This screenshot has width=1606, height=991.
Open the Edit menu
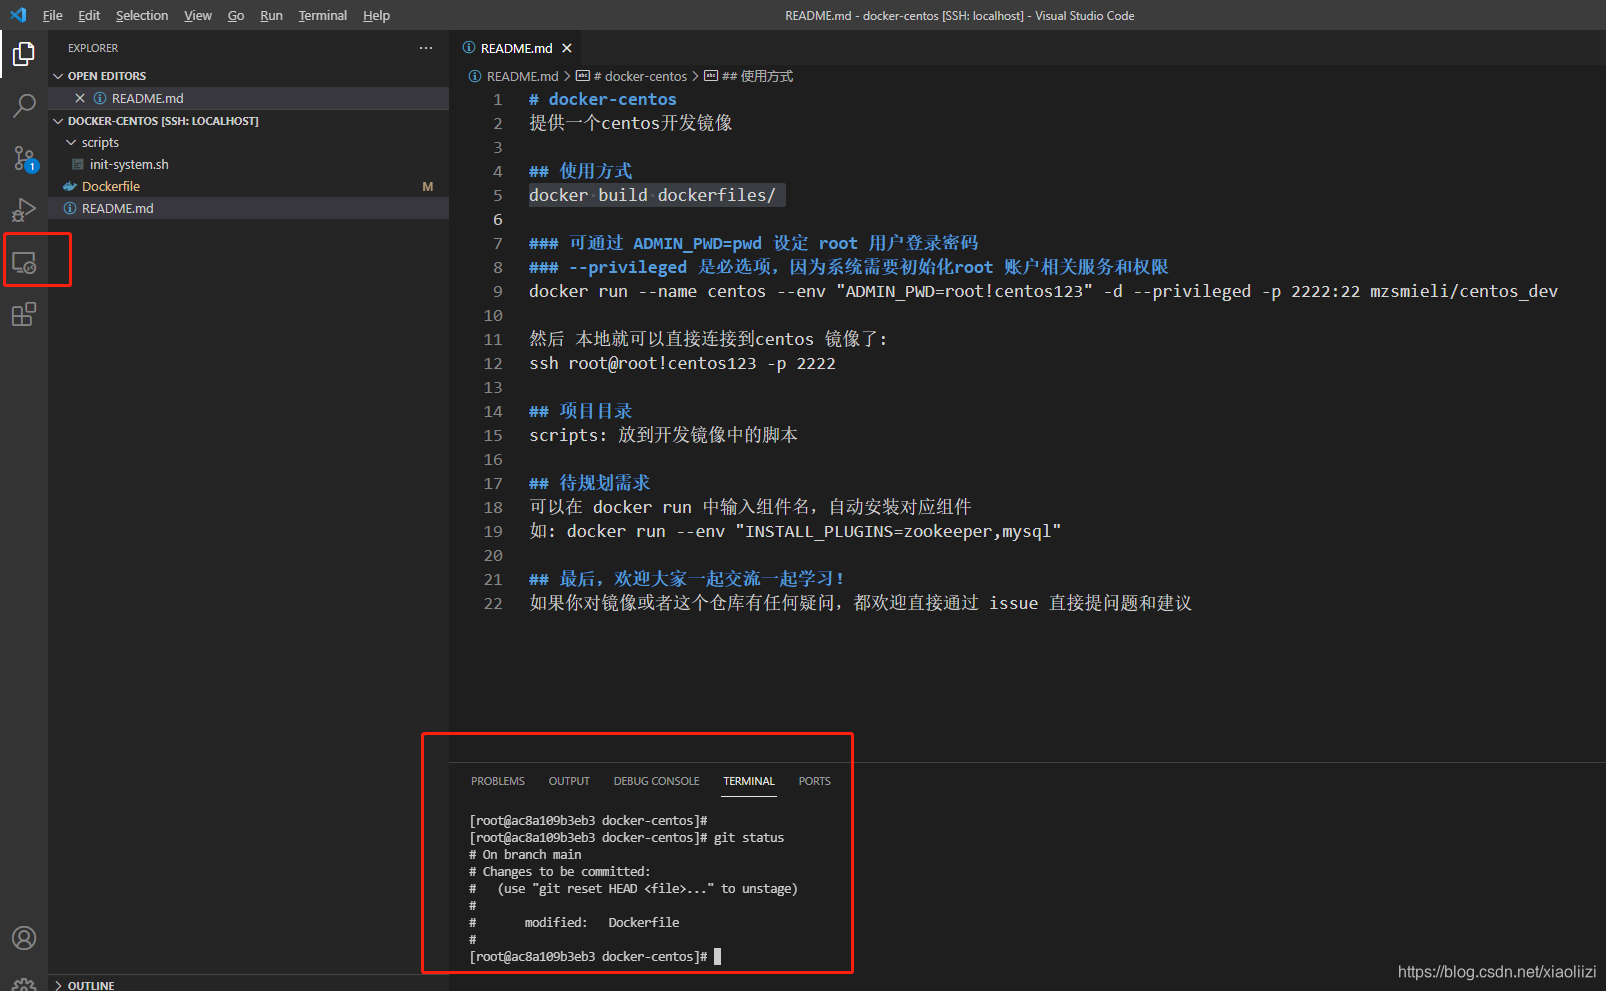(x=89, y=15)
